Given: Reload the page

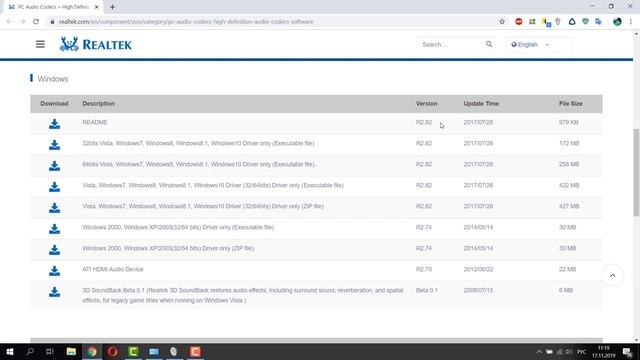Looking at the screenshot, I should click(x=36, y=22).
